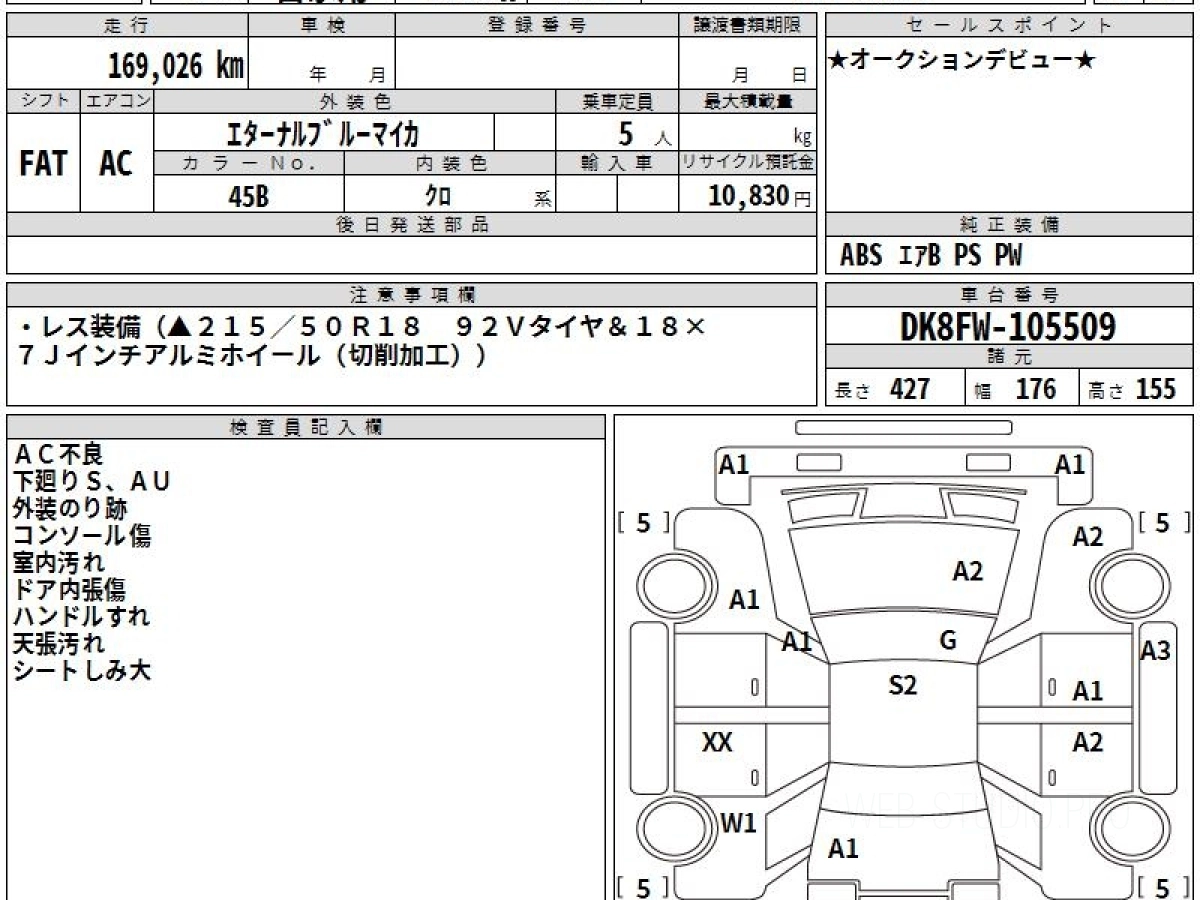Click the エアコン header cell

117,101
